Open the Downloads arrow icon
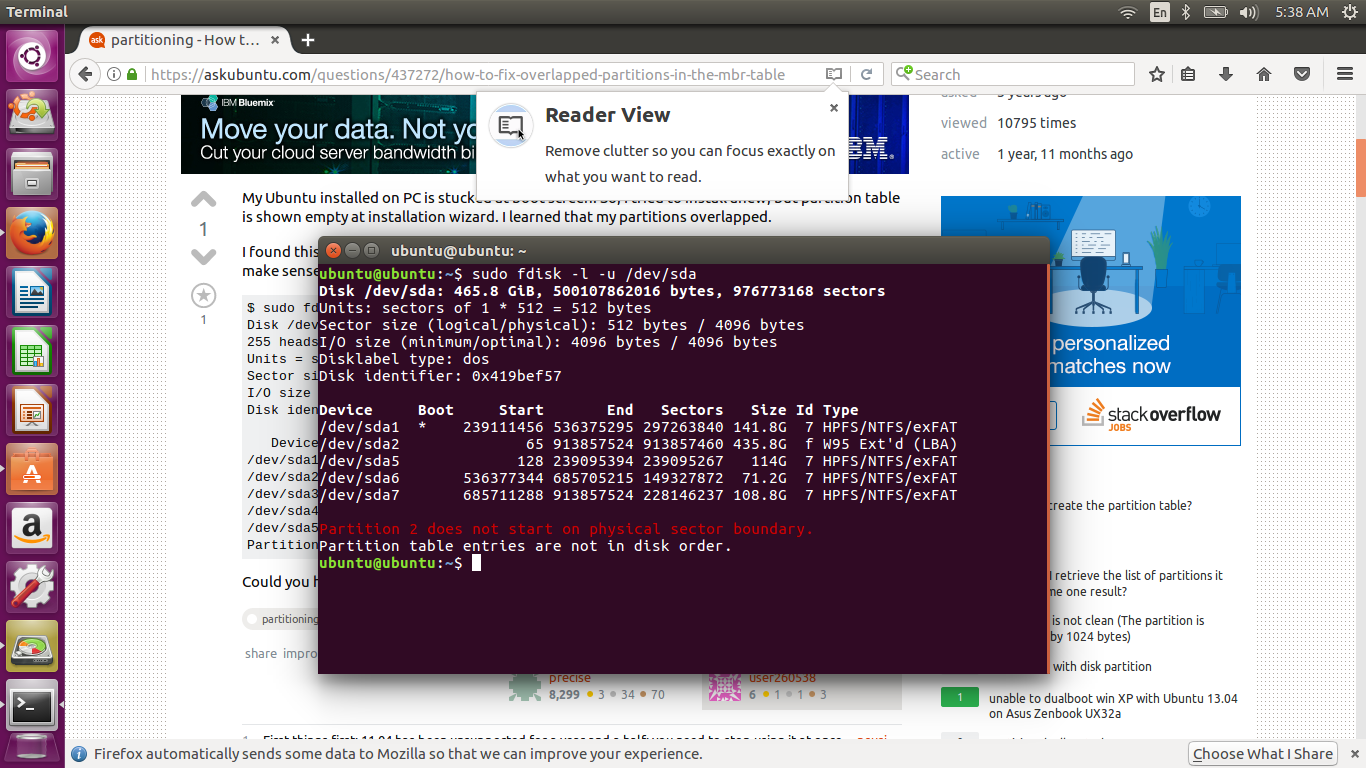 coord(1226,74)
